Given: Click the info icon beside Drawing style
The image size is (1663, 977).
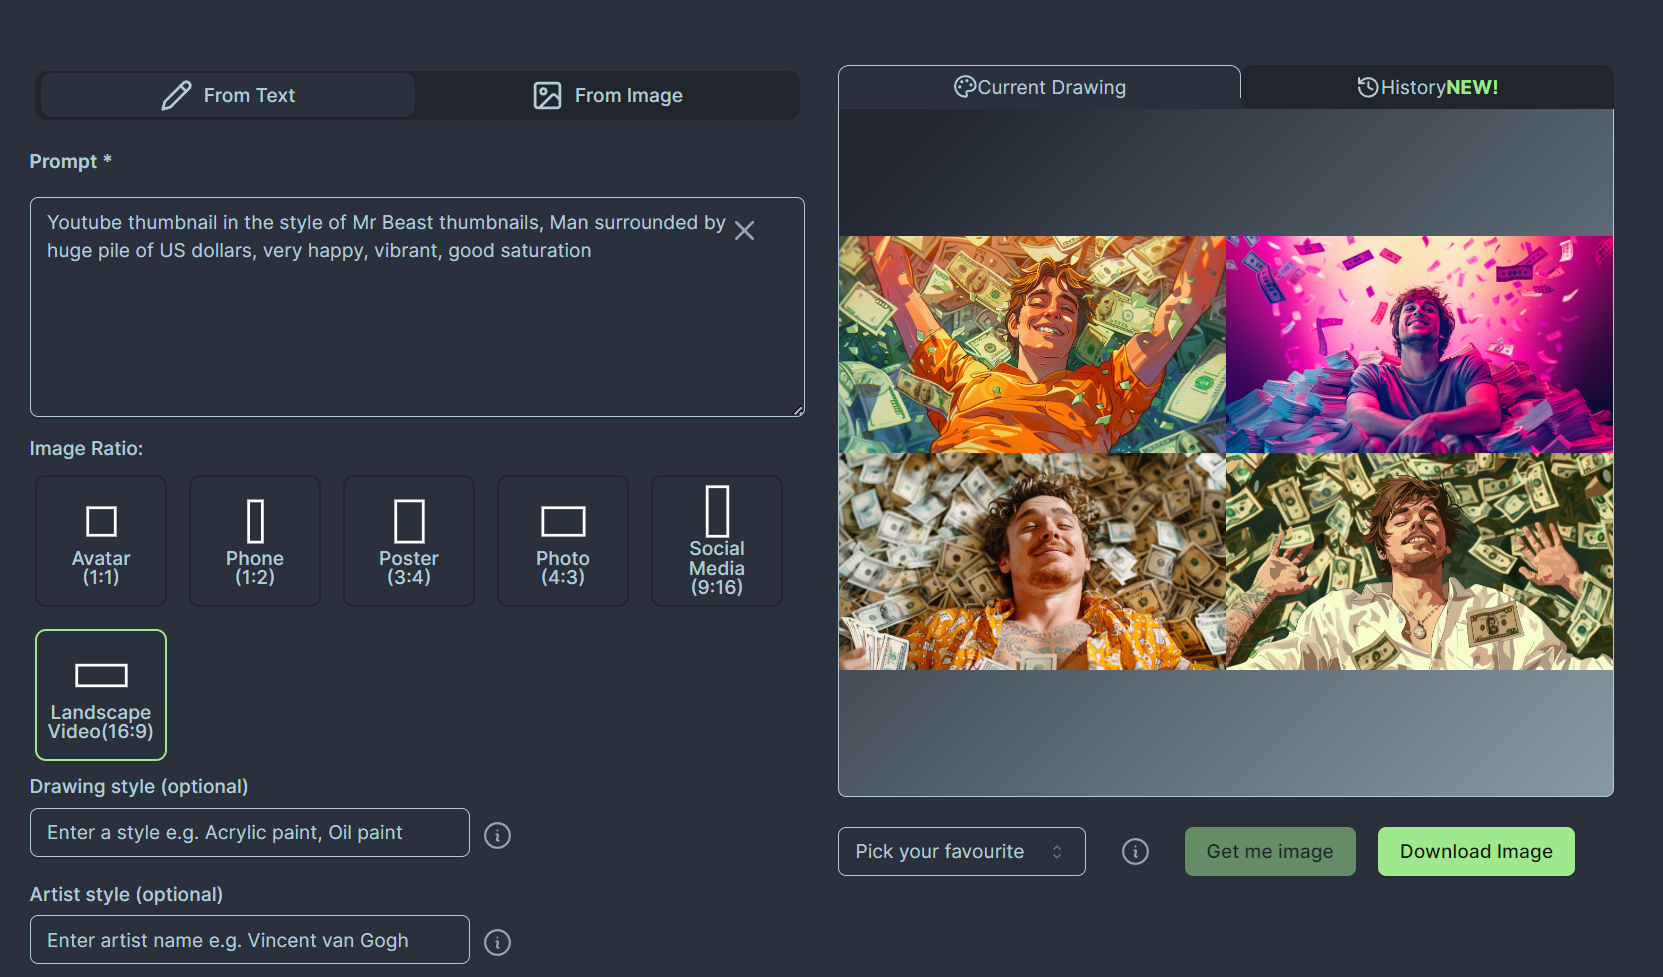Looking at the screenshot, I should click(x=497, y=835).
